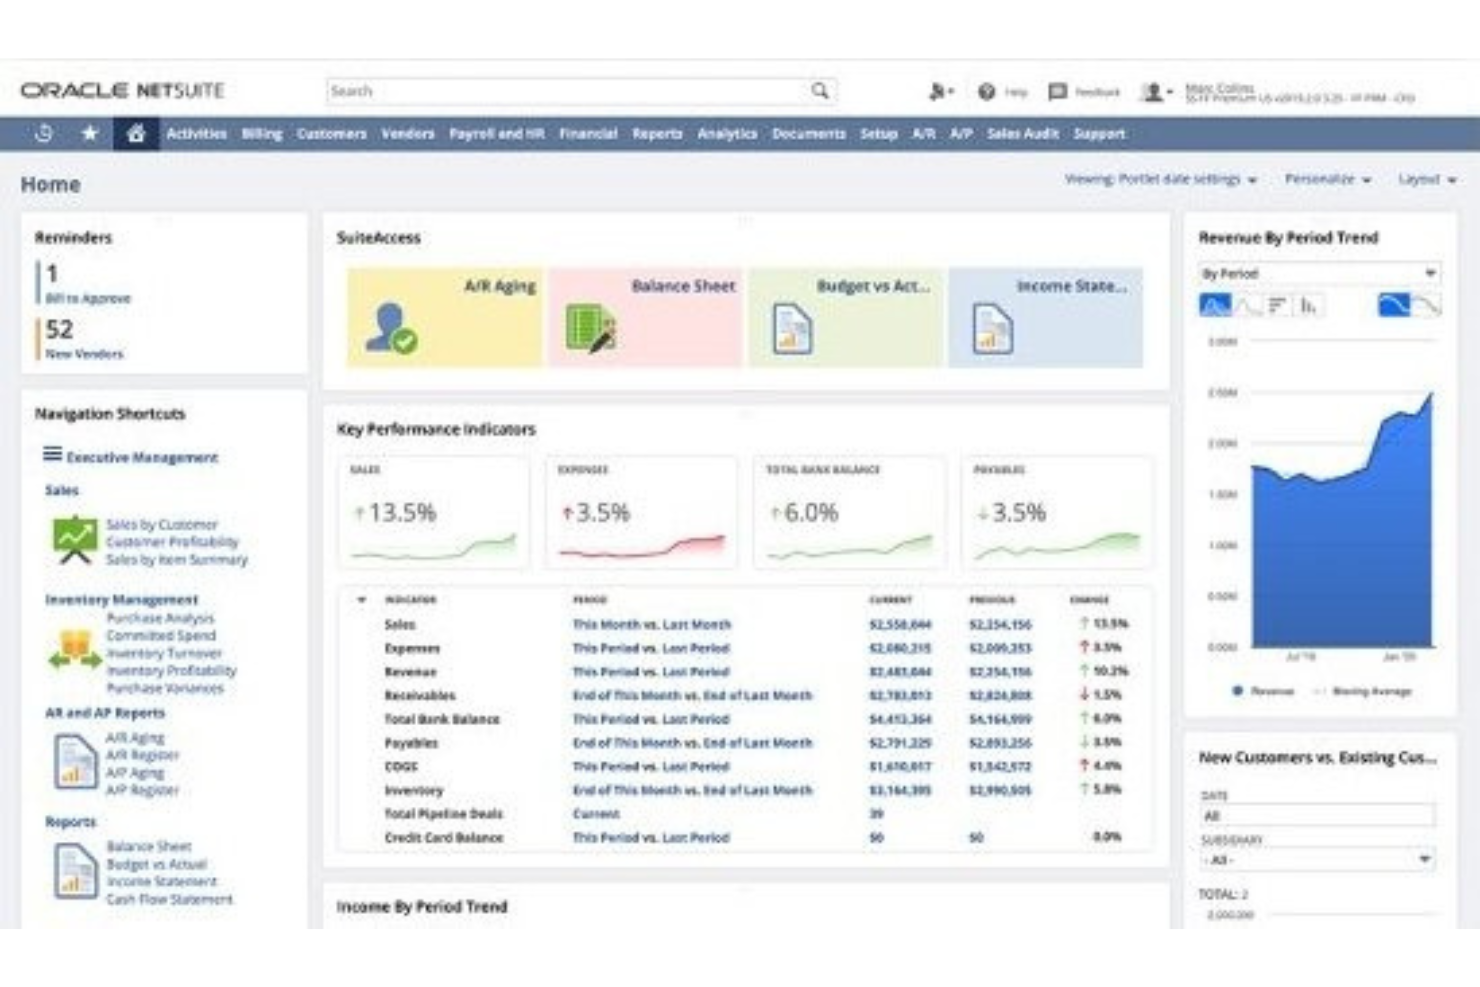This screenshot has width=1480, height=987.
Task: Open the Budget vs Act... SuiteAccess tile
Action: (x=845, y=317)
